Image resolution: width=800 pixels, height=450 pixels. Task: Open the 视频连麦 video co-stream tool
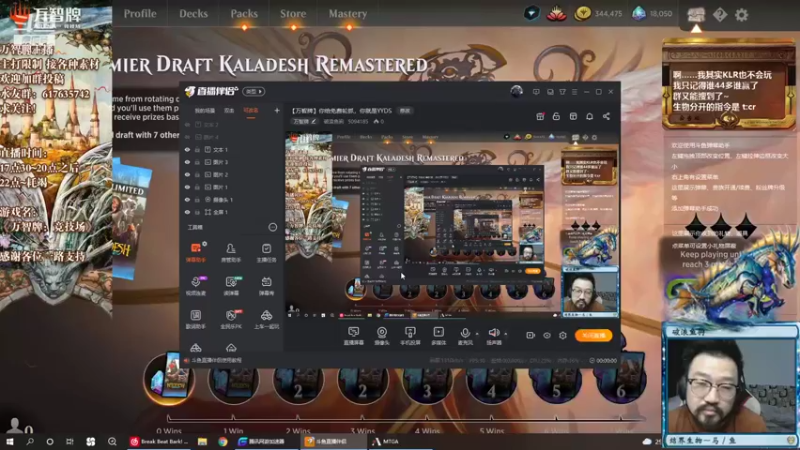click(195, 286)
